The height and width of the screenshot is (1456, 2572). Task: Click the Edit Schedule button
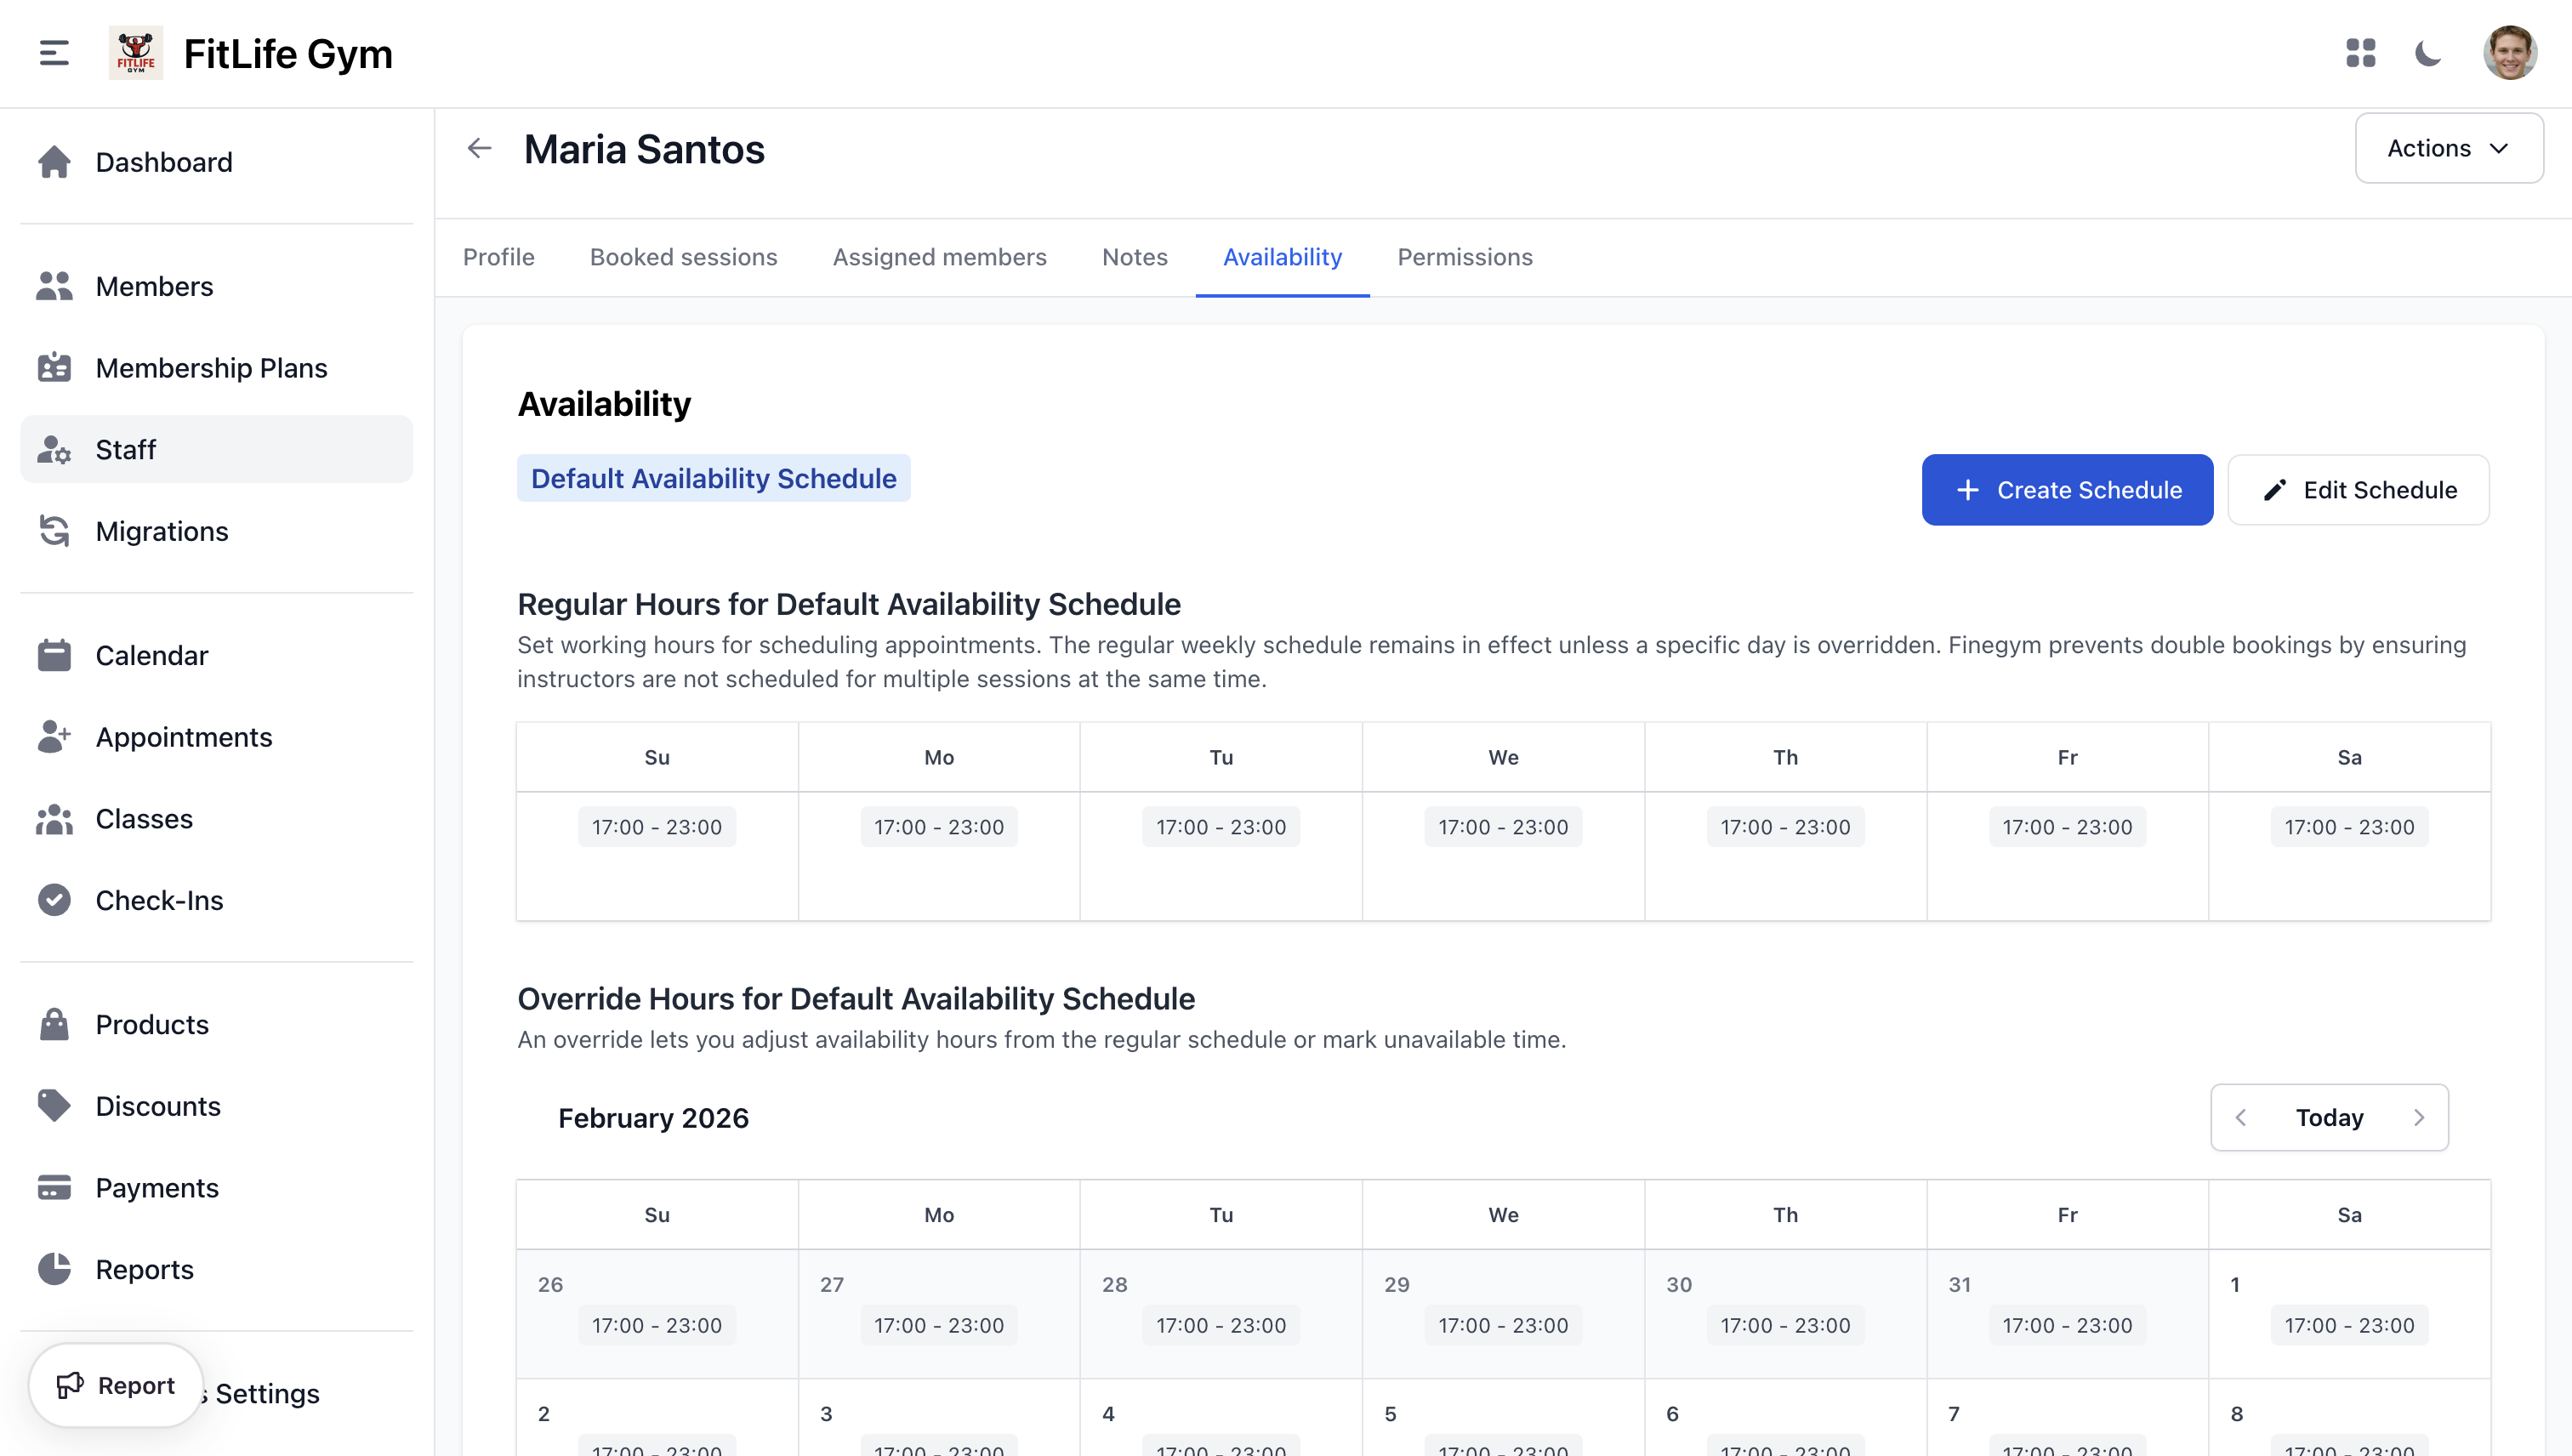(x=2358, y=490)
